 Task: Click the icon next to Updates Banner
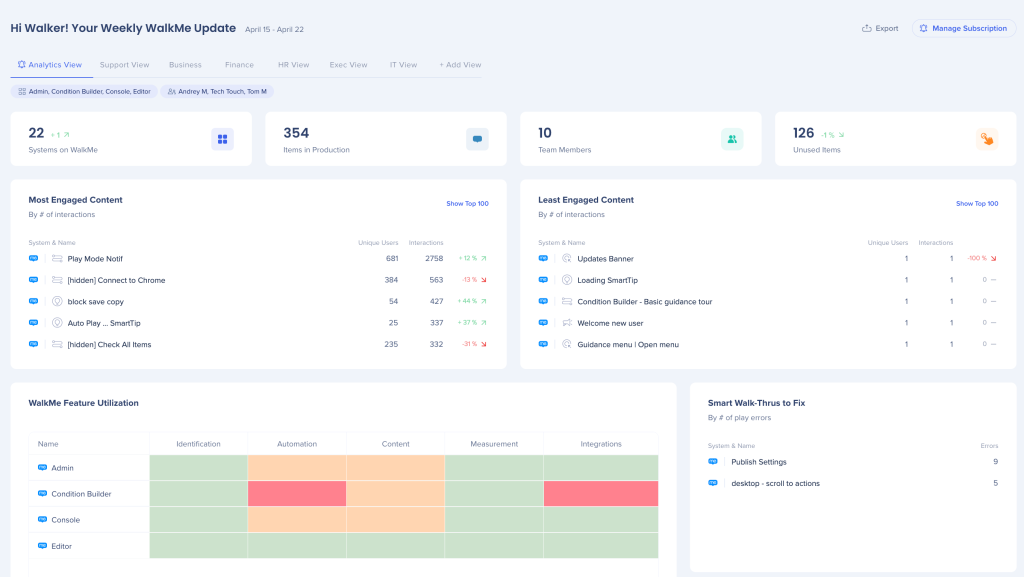567,258
